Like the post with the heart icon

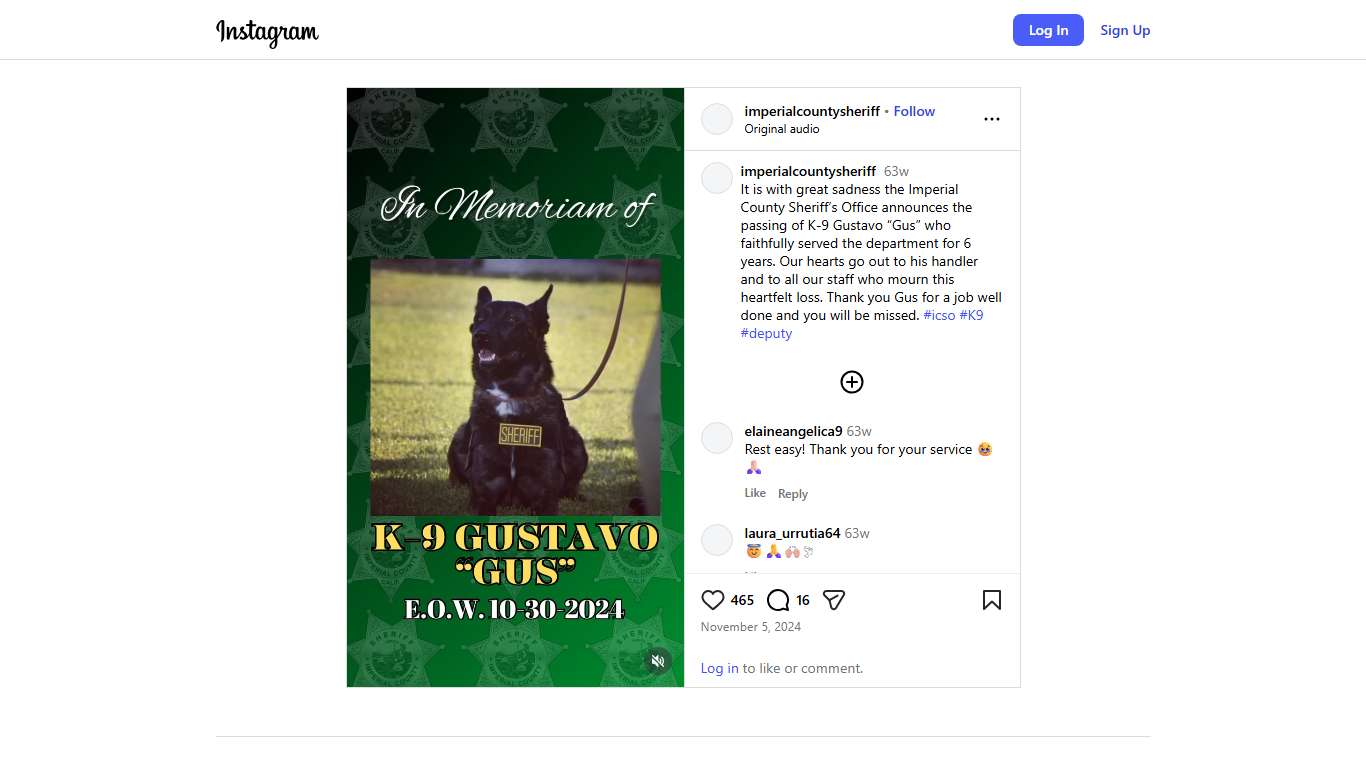[x=713, y=600]
